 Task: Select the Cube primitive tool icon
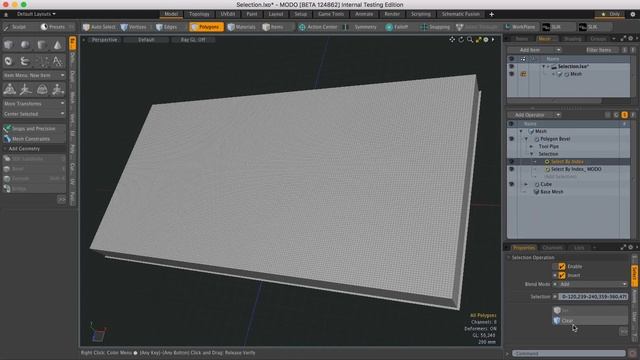pyautogui.click(x=9, y=45)
